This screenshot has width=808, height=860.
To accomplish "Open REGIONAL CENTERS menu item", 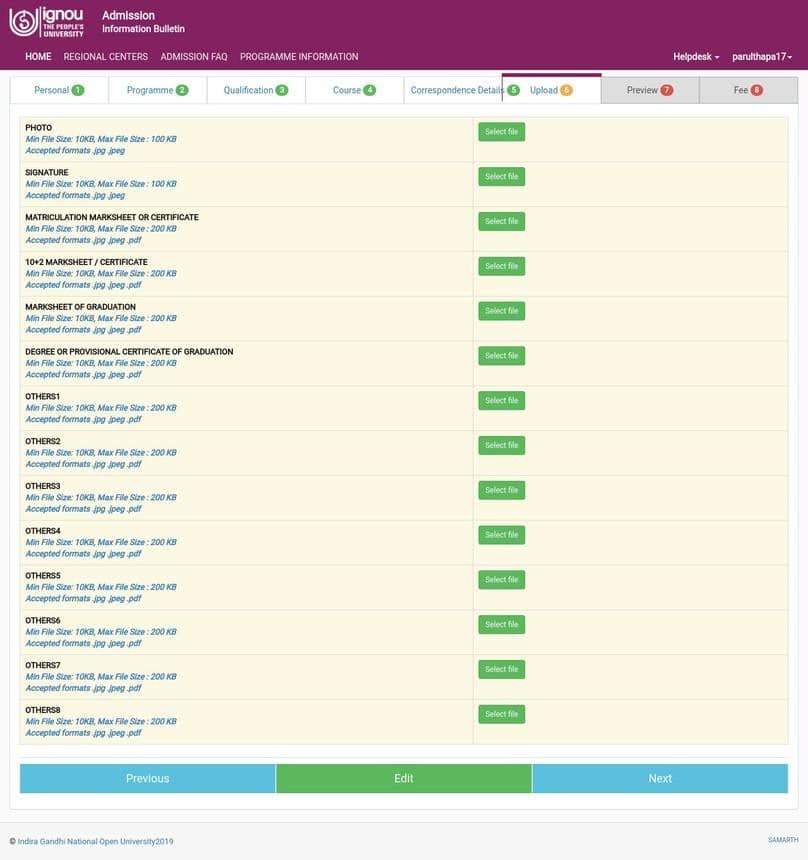I will coord(105,57).
